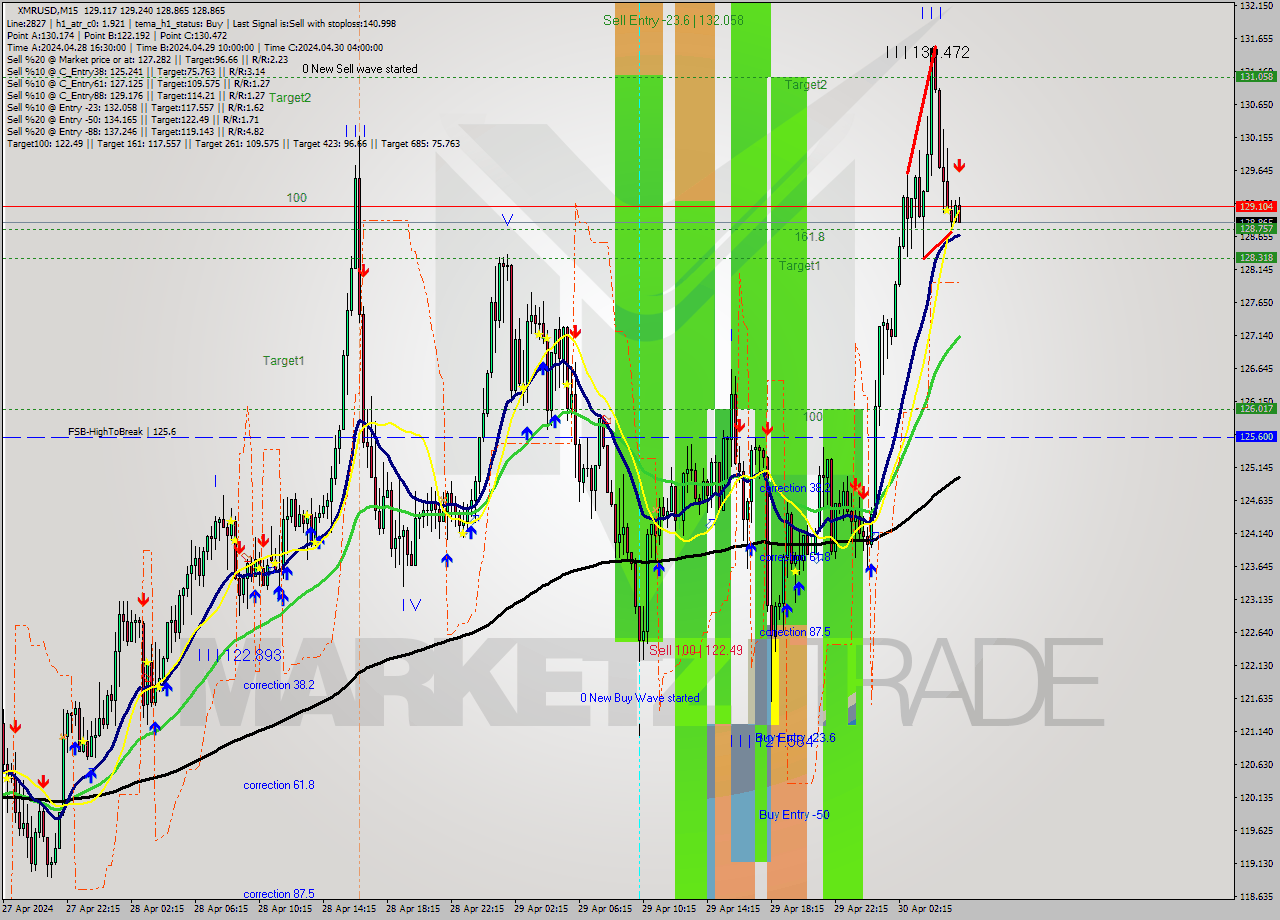Click the 118.635 price axis value
The height and width of the screenshot is (920, 1280).
pos(1256,897)
